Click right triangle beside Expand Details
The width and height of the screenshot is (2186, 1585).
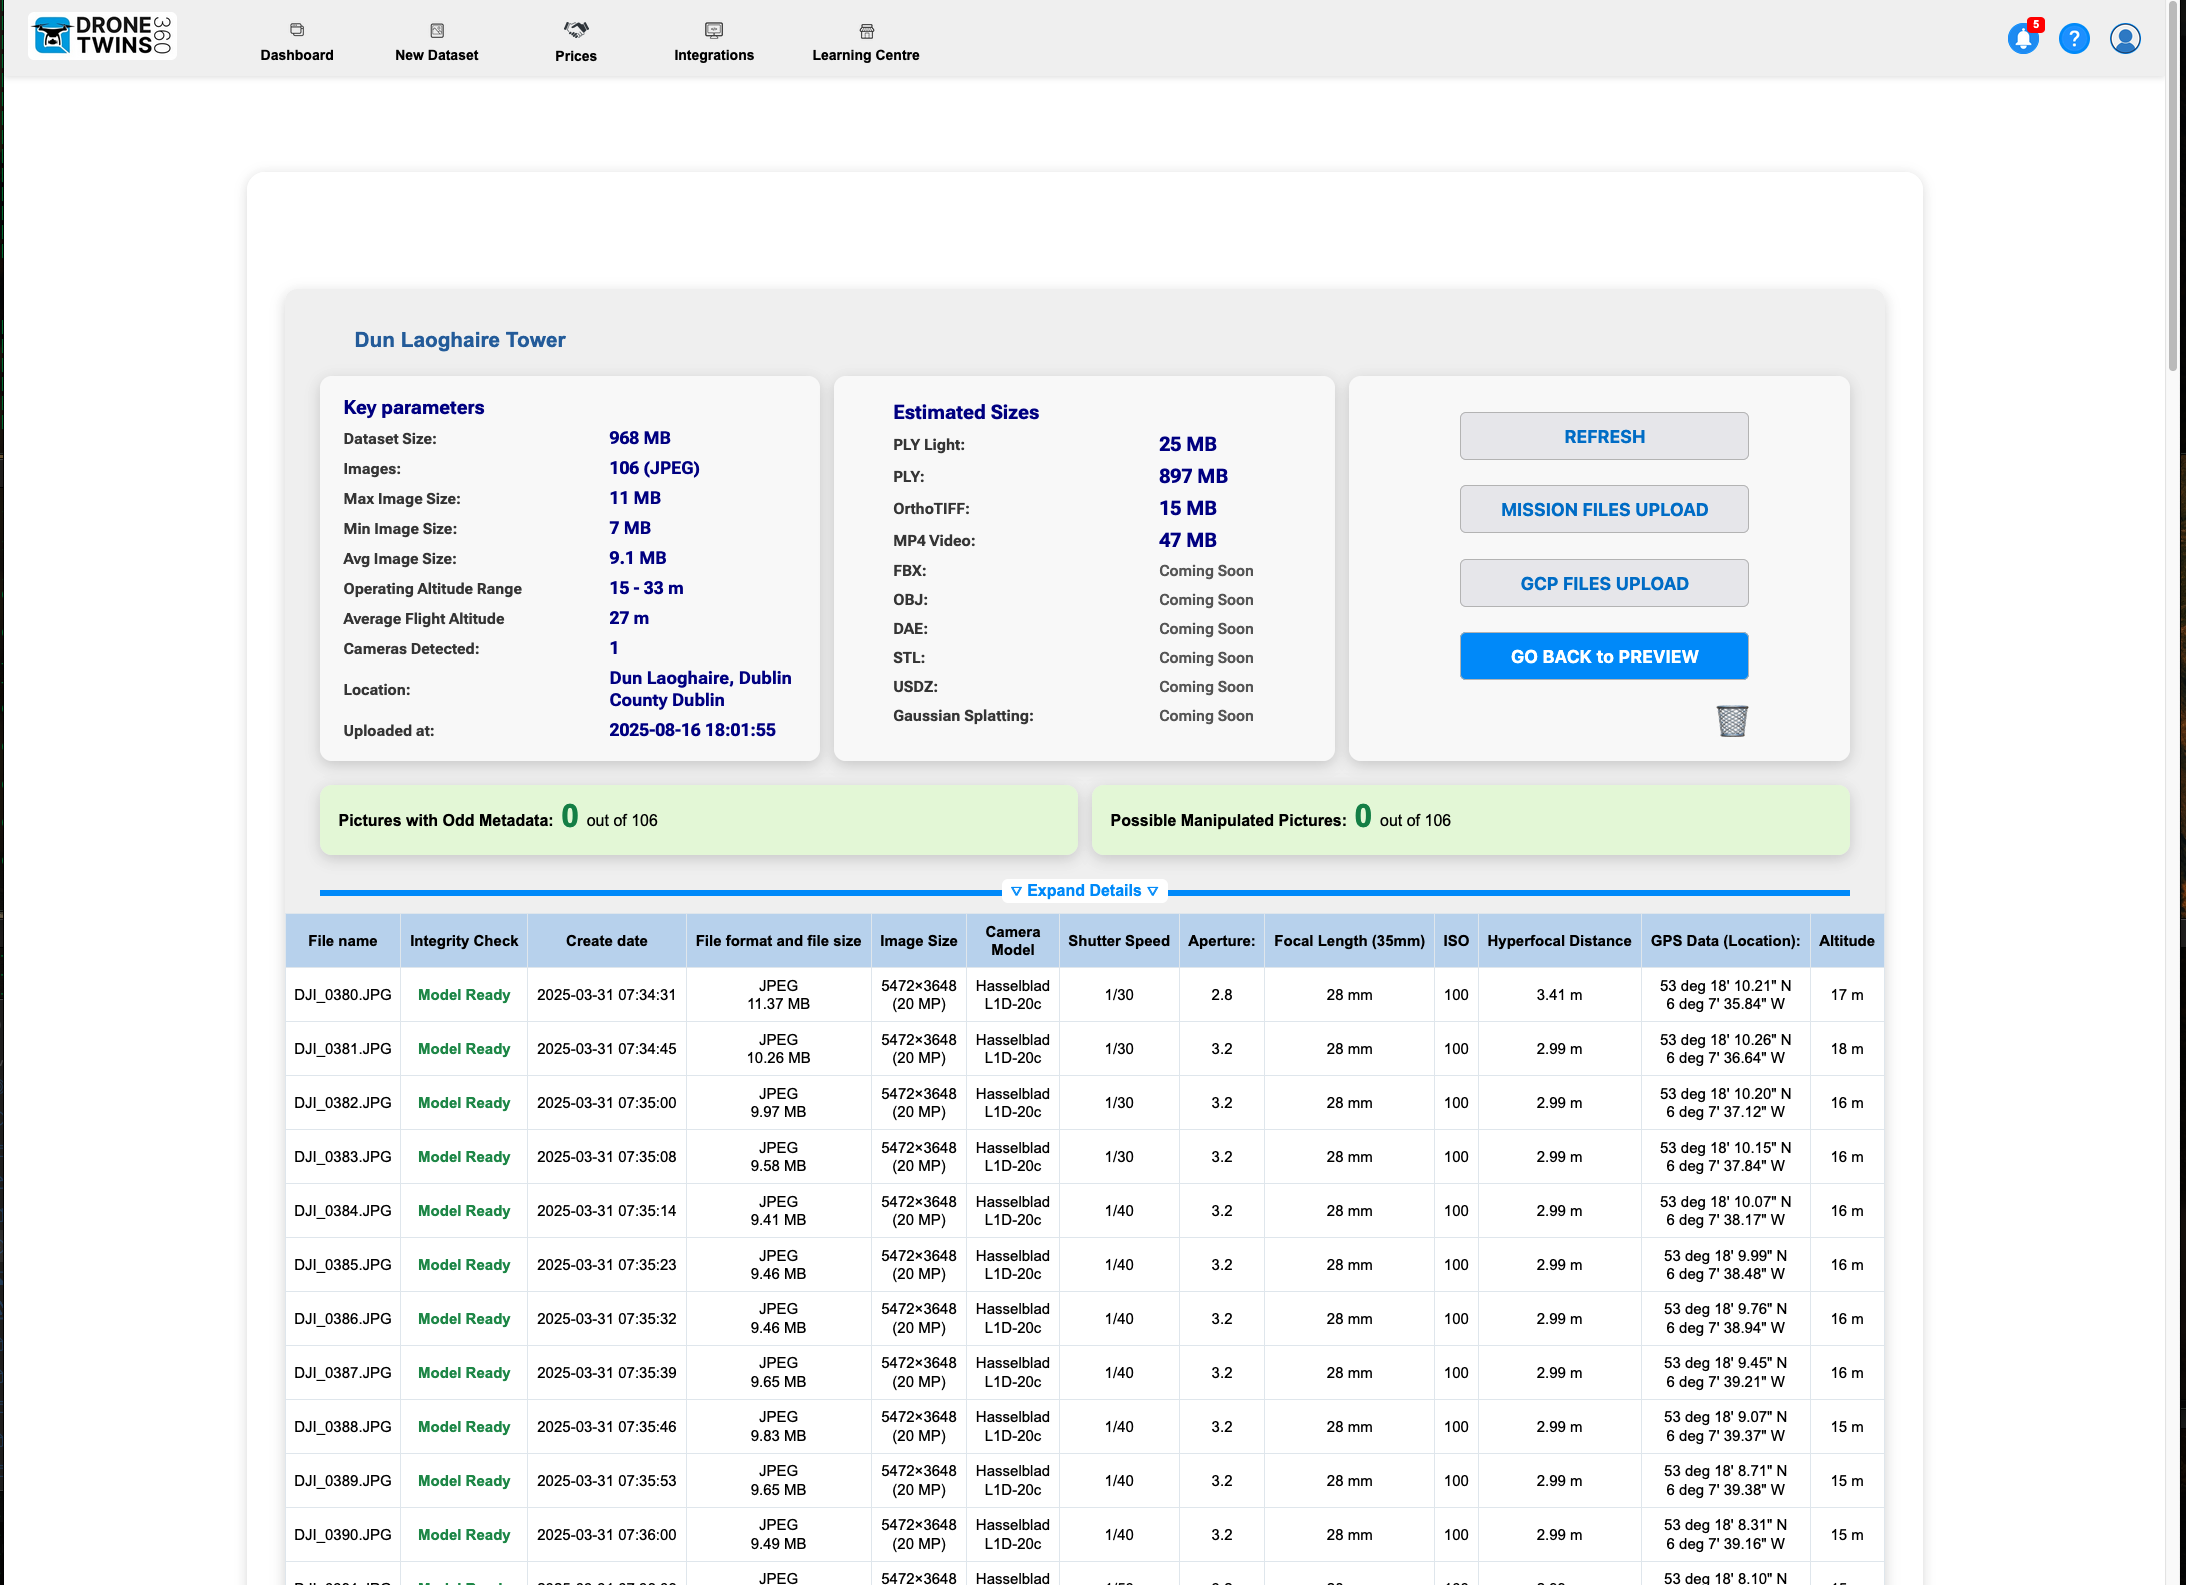pos(1153,891)
